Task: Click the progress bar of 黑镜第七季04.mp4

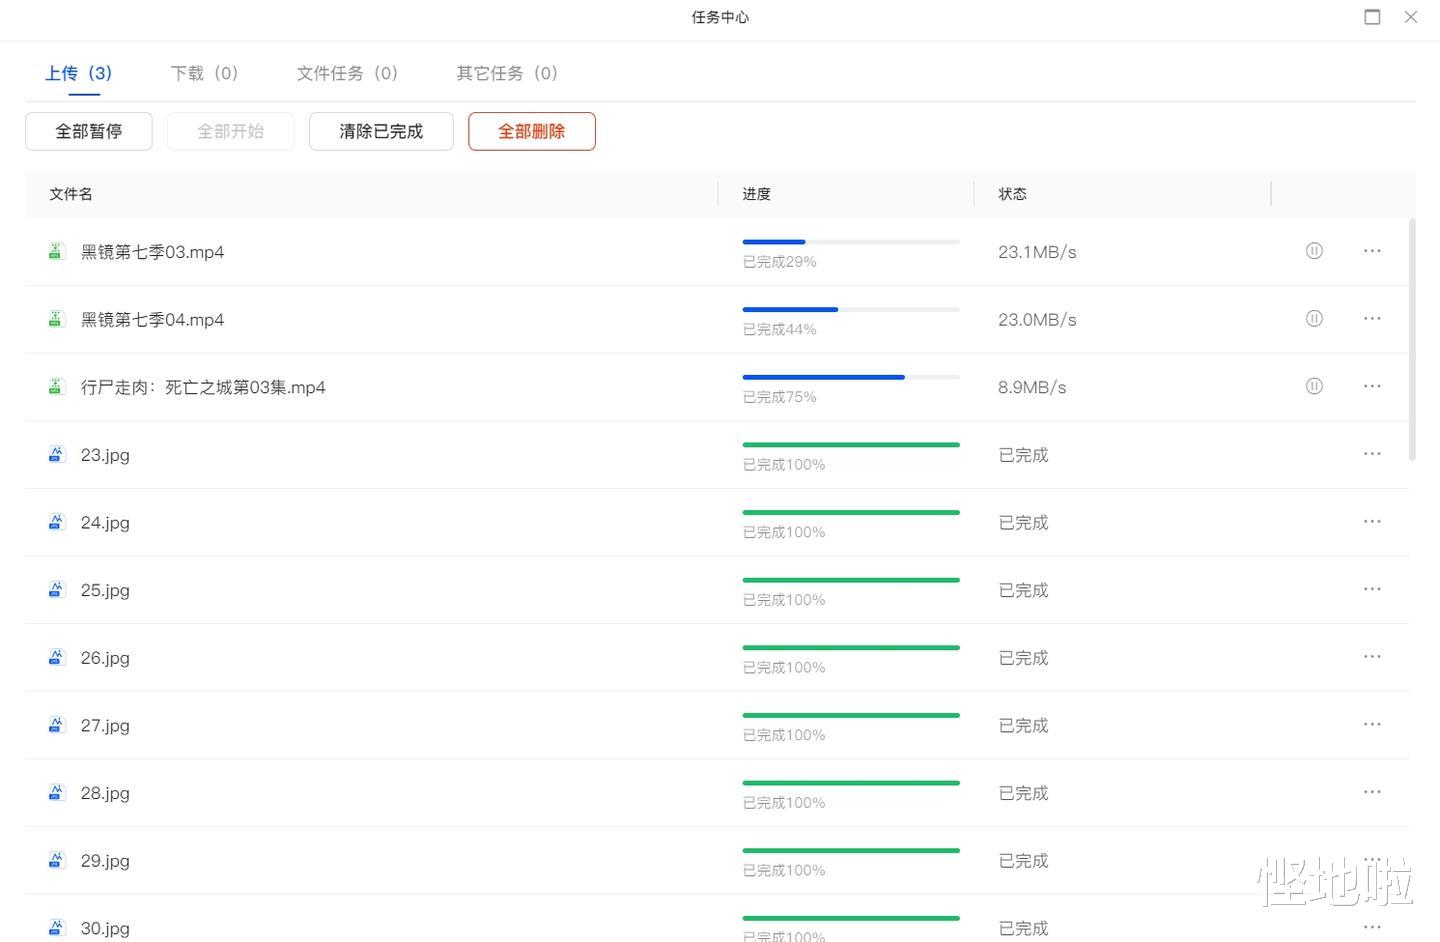Action: pyautogui.click(x=850, y=310)
